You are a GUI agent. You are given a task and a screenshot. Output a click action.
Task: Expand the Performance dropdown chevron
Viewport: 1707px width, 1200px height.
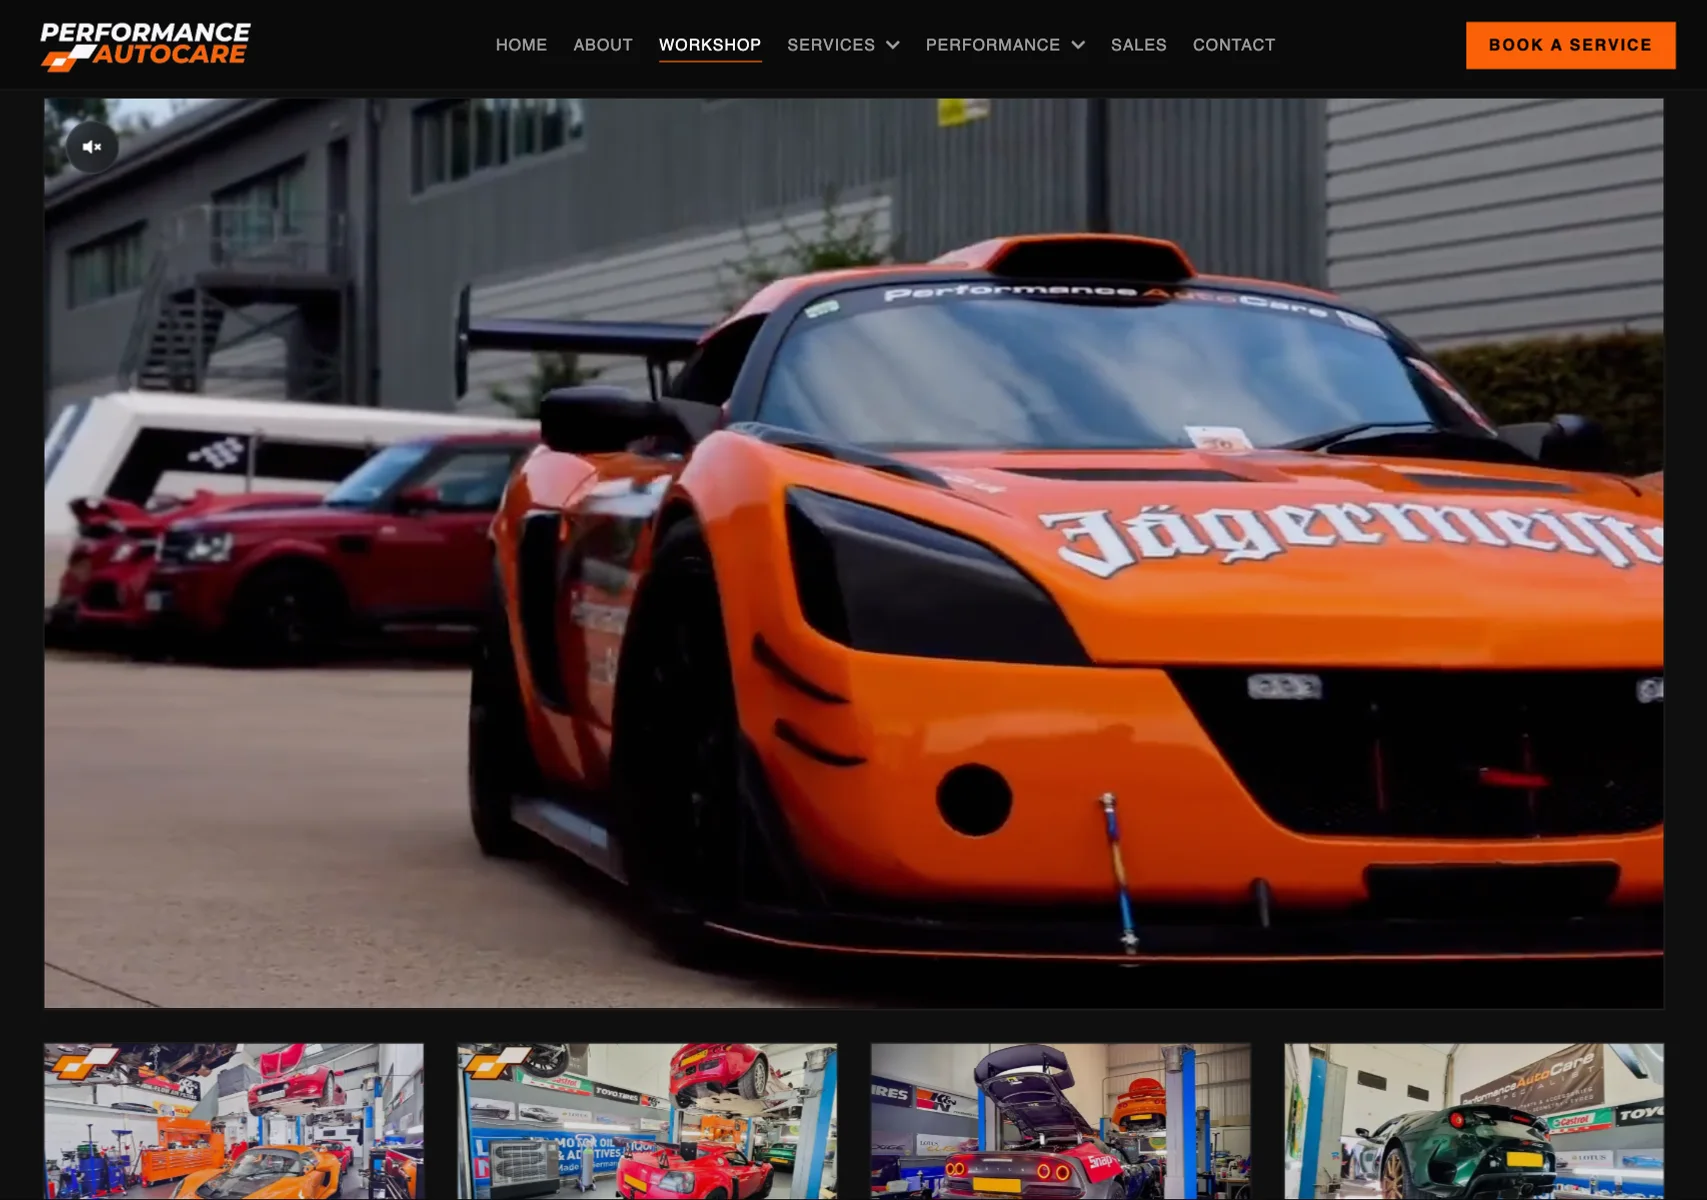tap(1078, 45)
